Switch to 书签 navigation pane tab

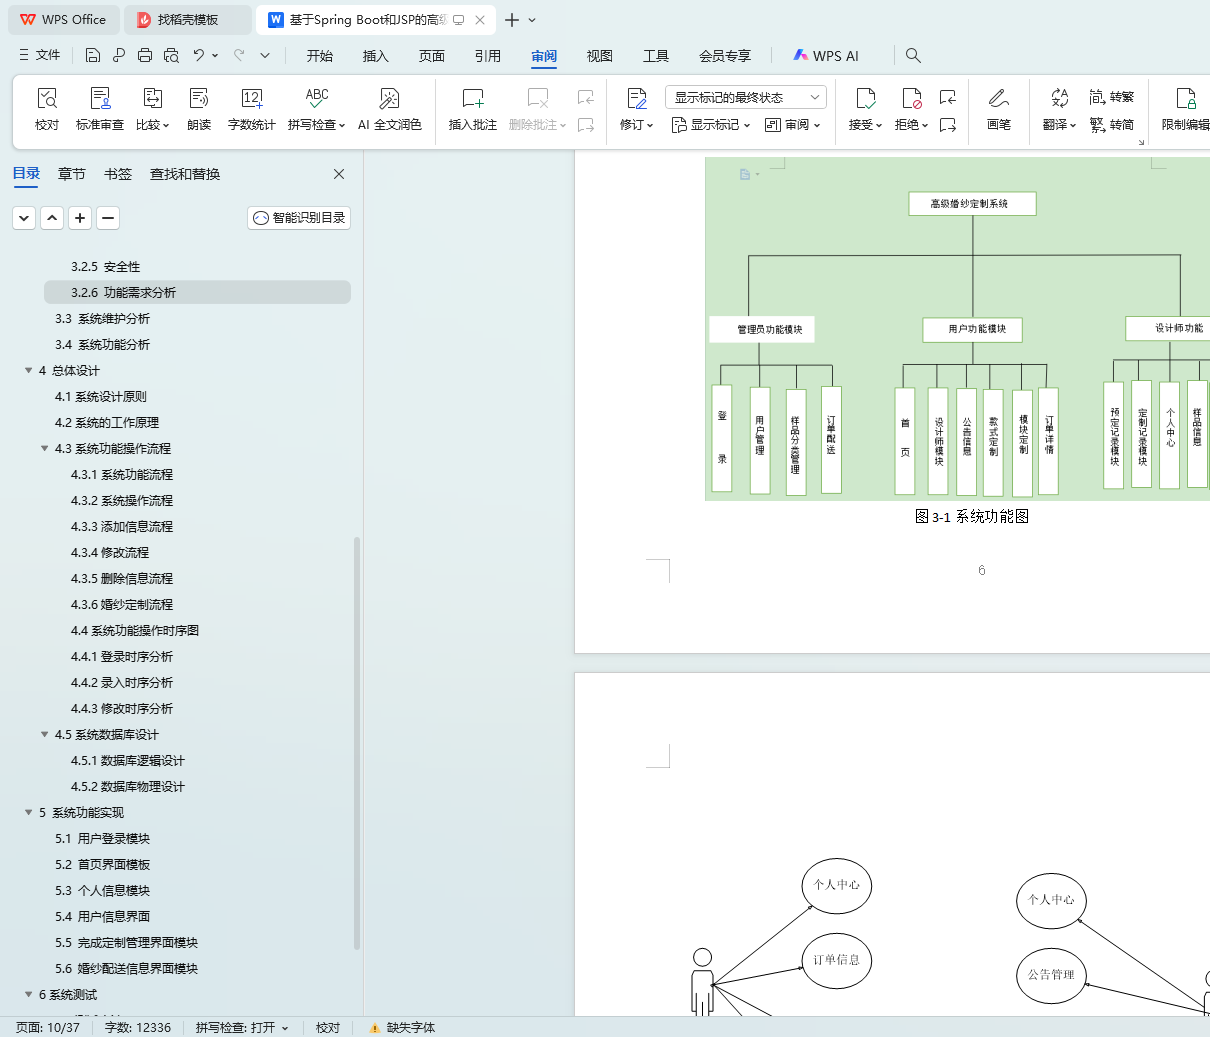[118, 174]
